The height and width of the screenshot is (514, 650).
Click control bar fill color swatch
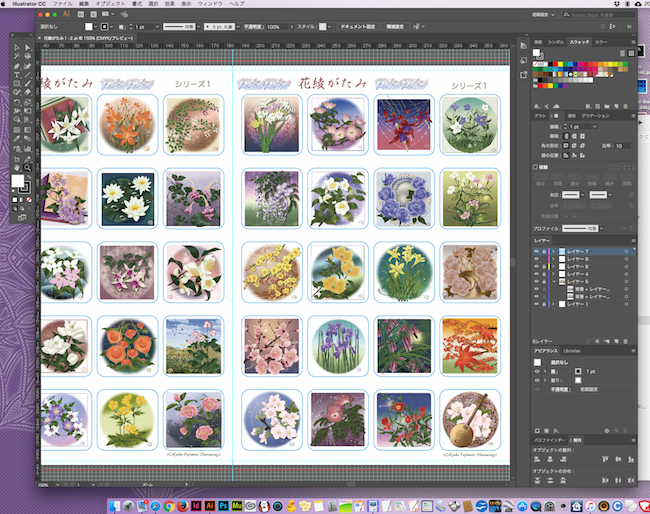(89, 27)
